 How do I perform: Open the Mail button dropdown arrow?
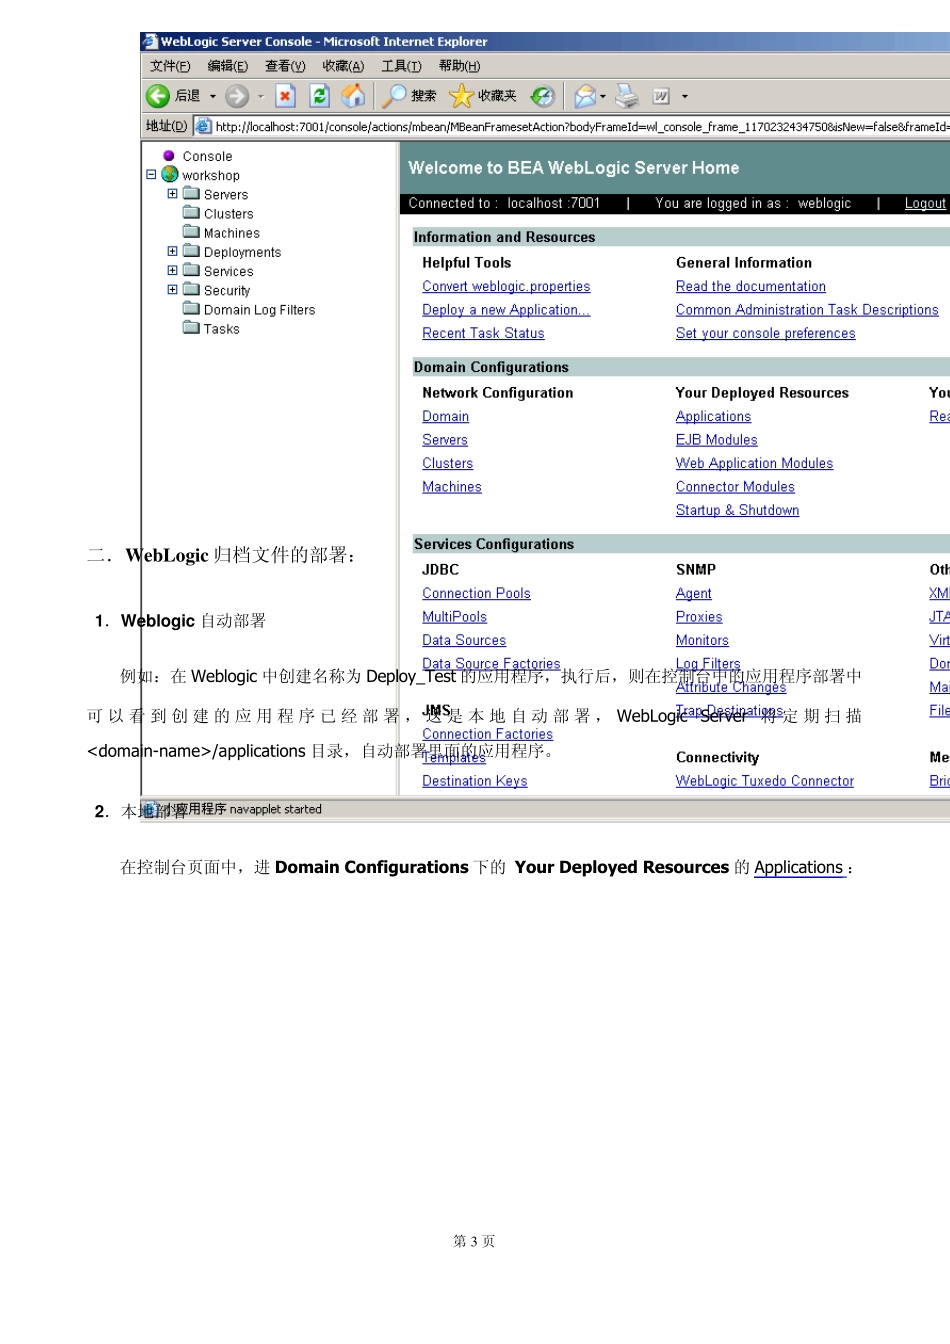(603, 97)
